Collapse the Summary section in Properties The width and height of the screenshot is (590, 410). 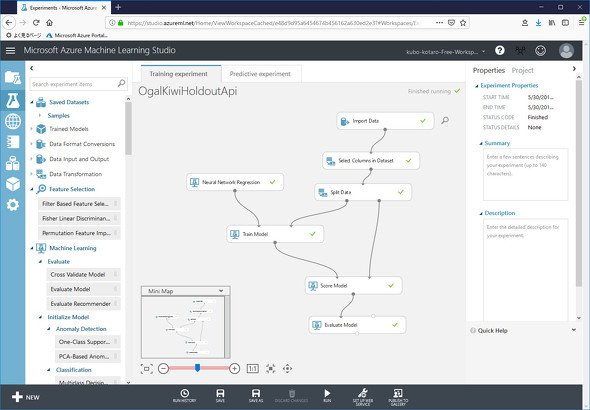pos(481,143)
